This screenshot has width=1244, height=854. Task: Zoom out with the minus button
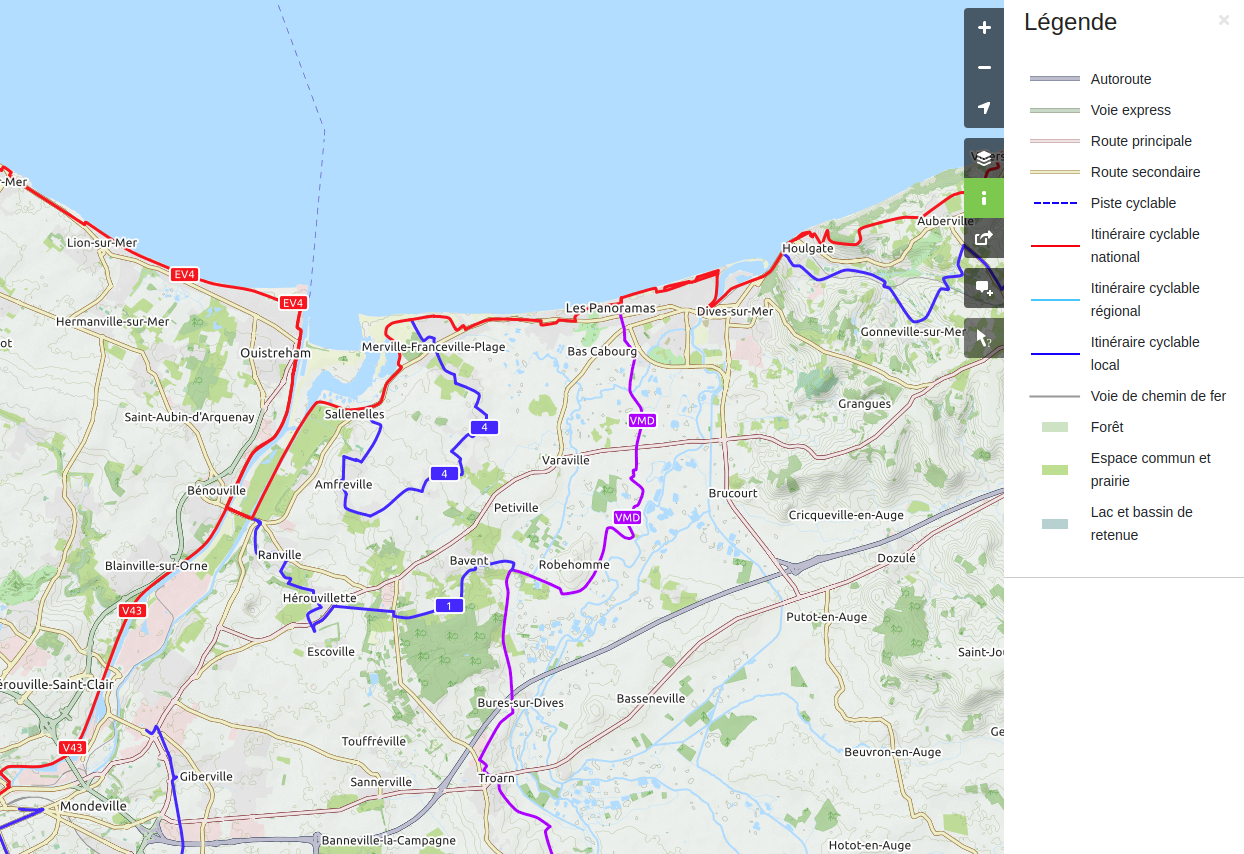(984, 68)
